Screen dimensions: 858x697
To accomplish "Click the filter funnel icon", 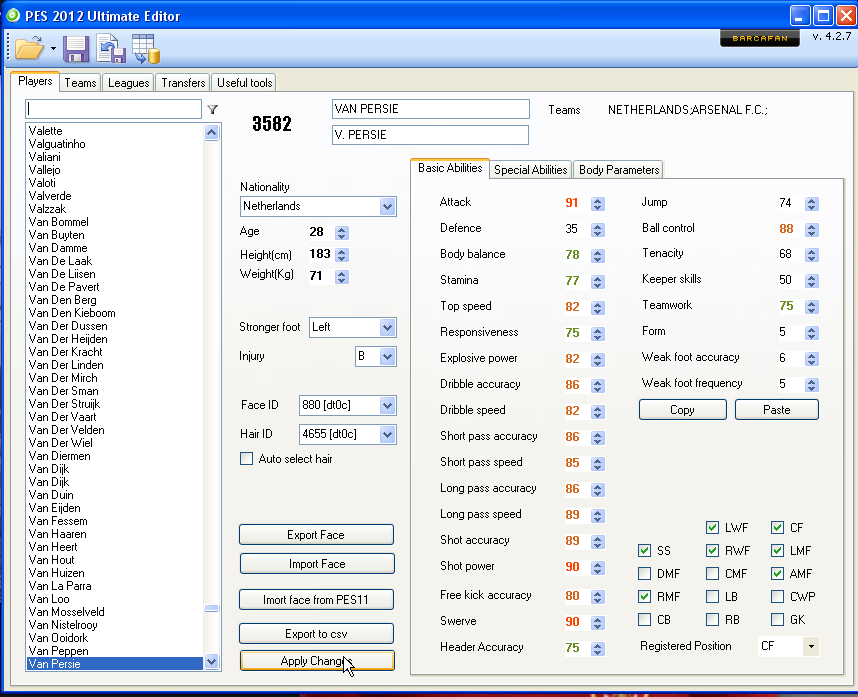I will [213, 110].
